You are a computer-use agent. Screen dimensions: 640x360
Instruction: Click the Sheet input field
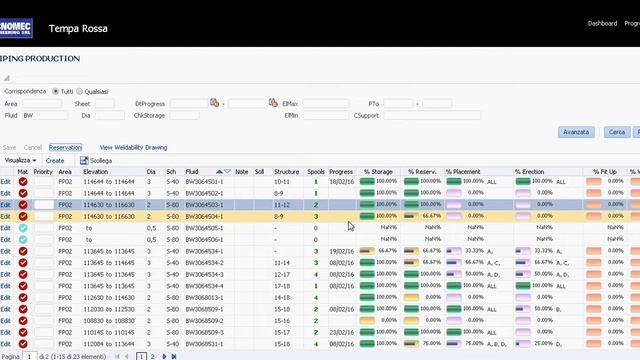tap(104, 104)
